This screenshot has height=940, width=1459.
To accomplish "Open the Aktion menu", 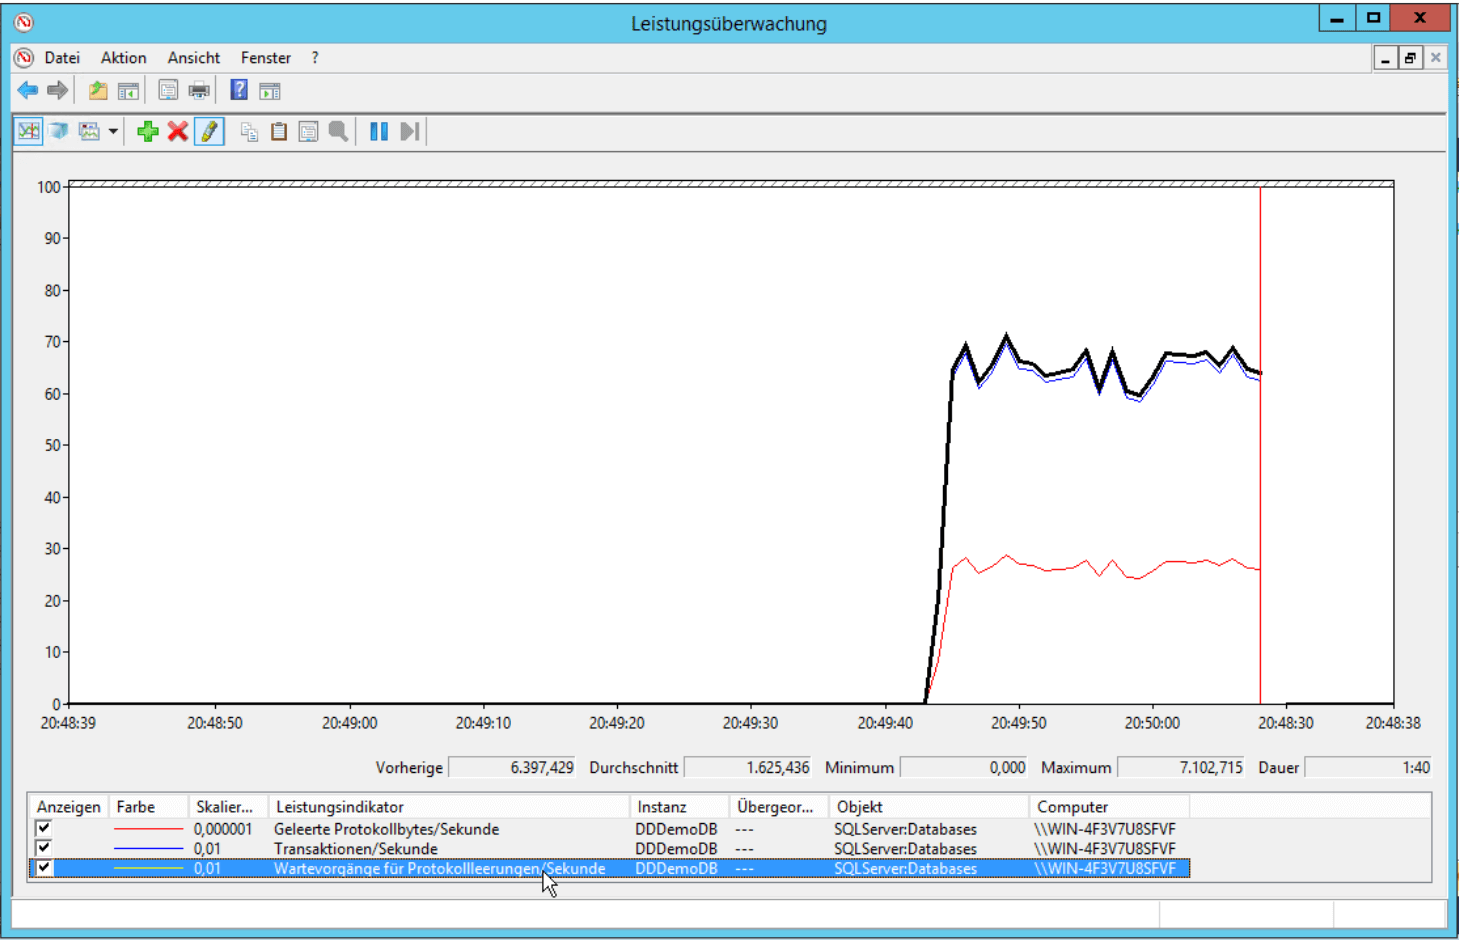I will [123, 58].
